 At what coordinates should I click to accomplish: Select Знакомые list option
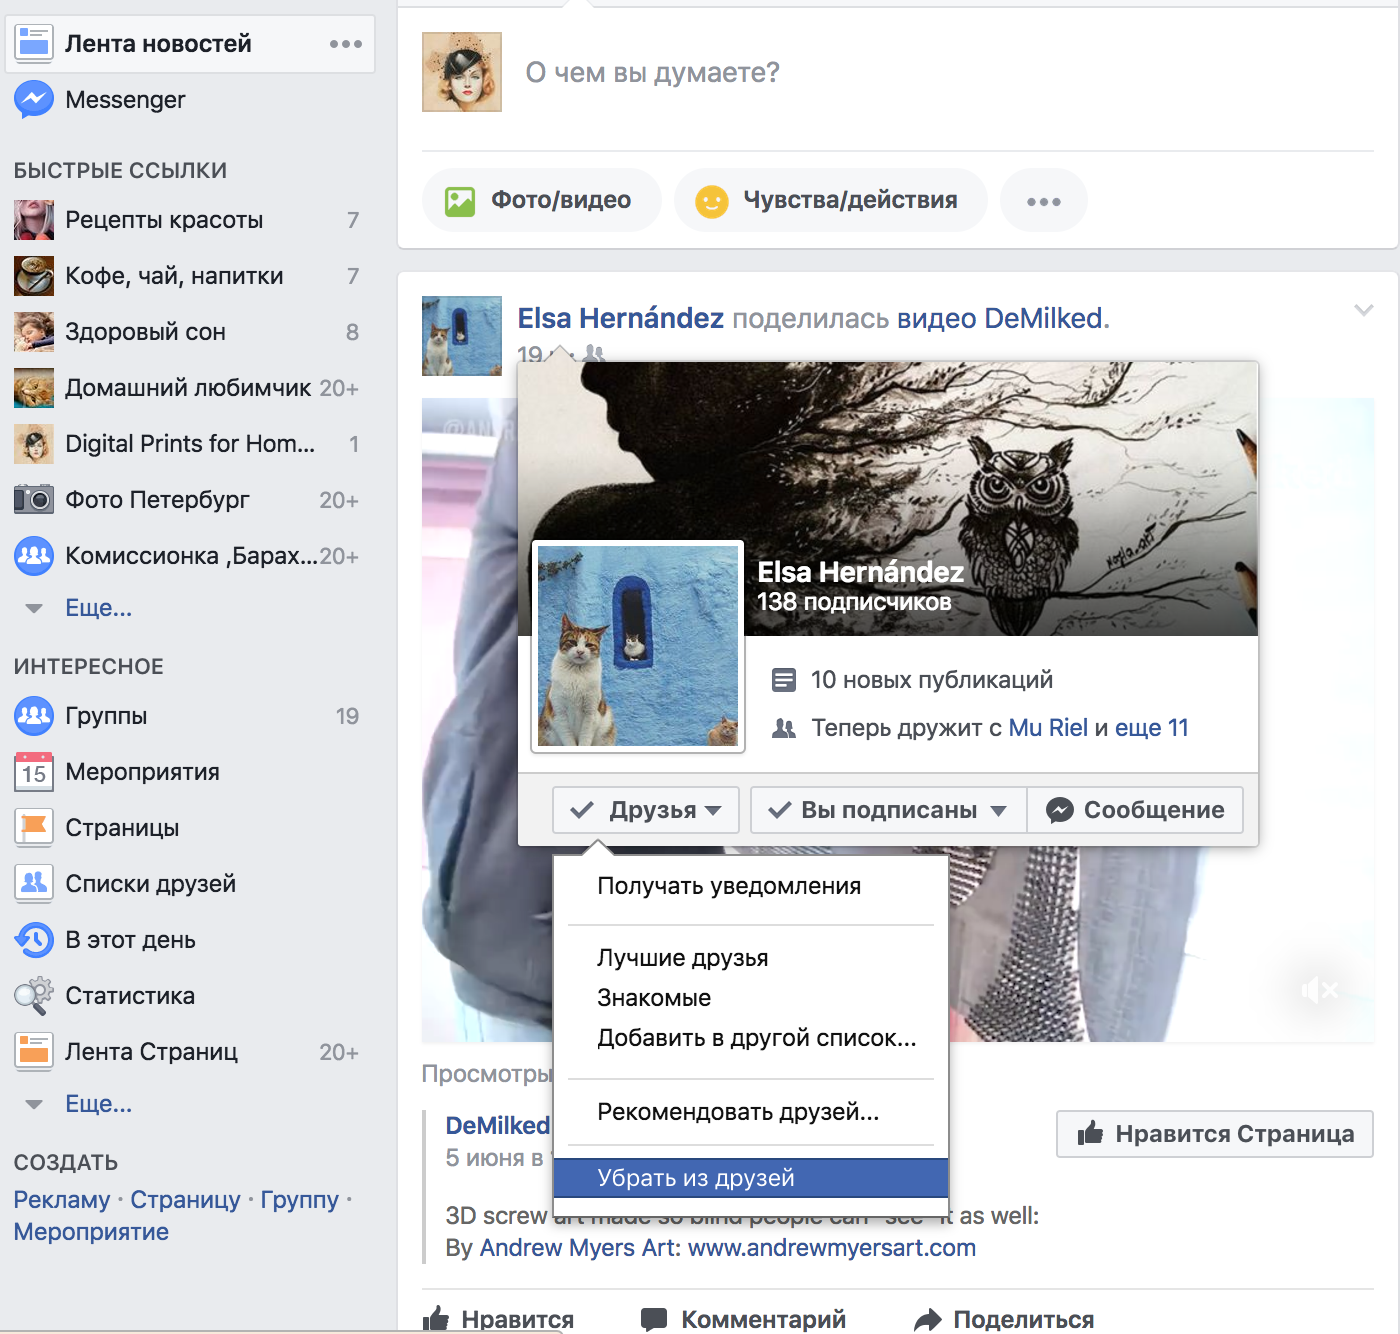(x=750, y=998)
